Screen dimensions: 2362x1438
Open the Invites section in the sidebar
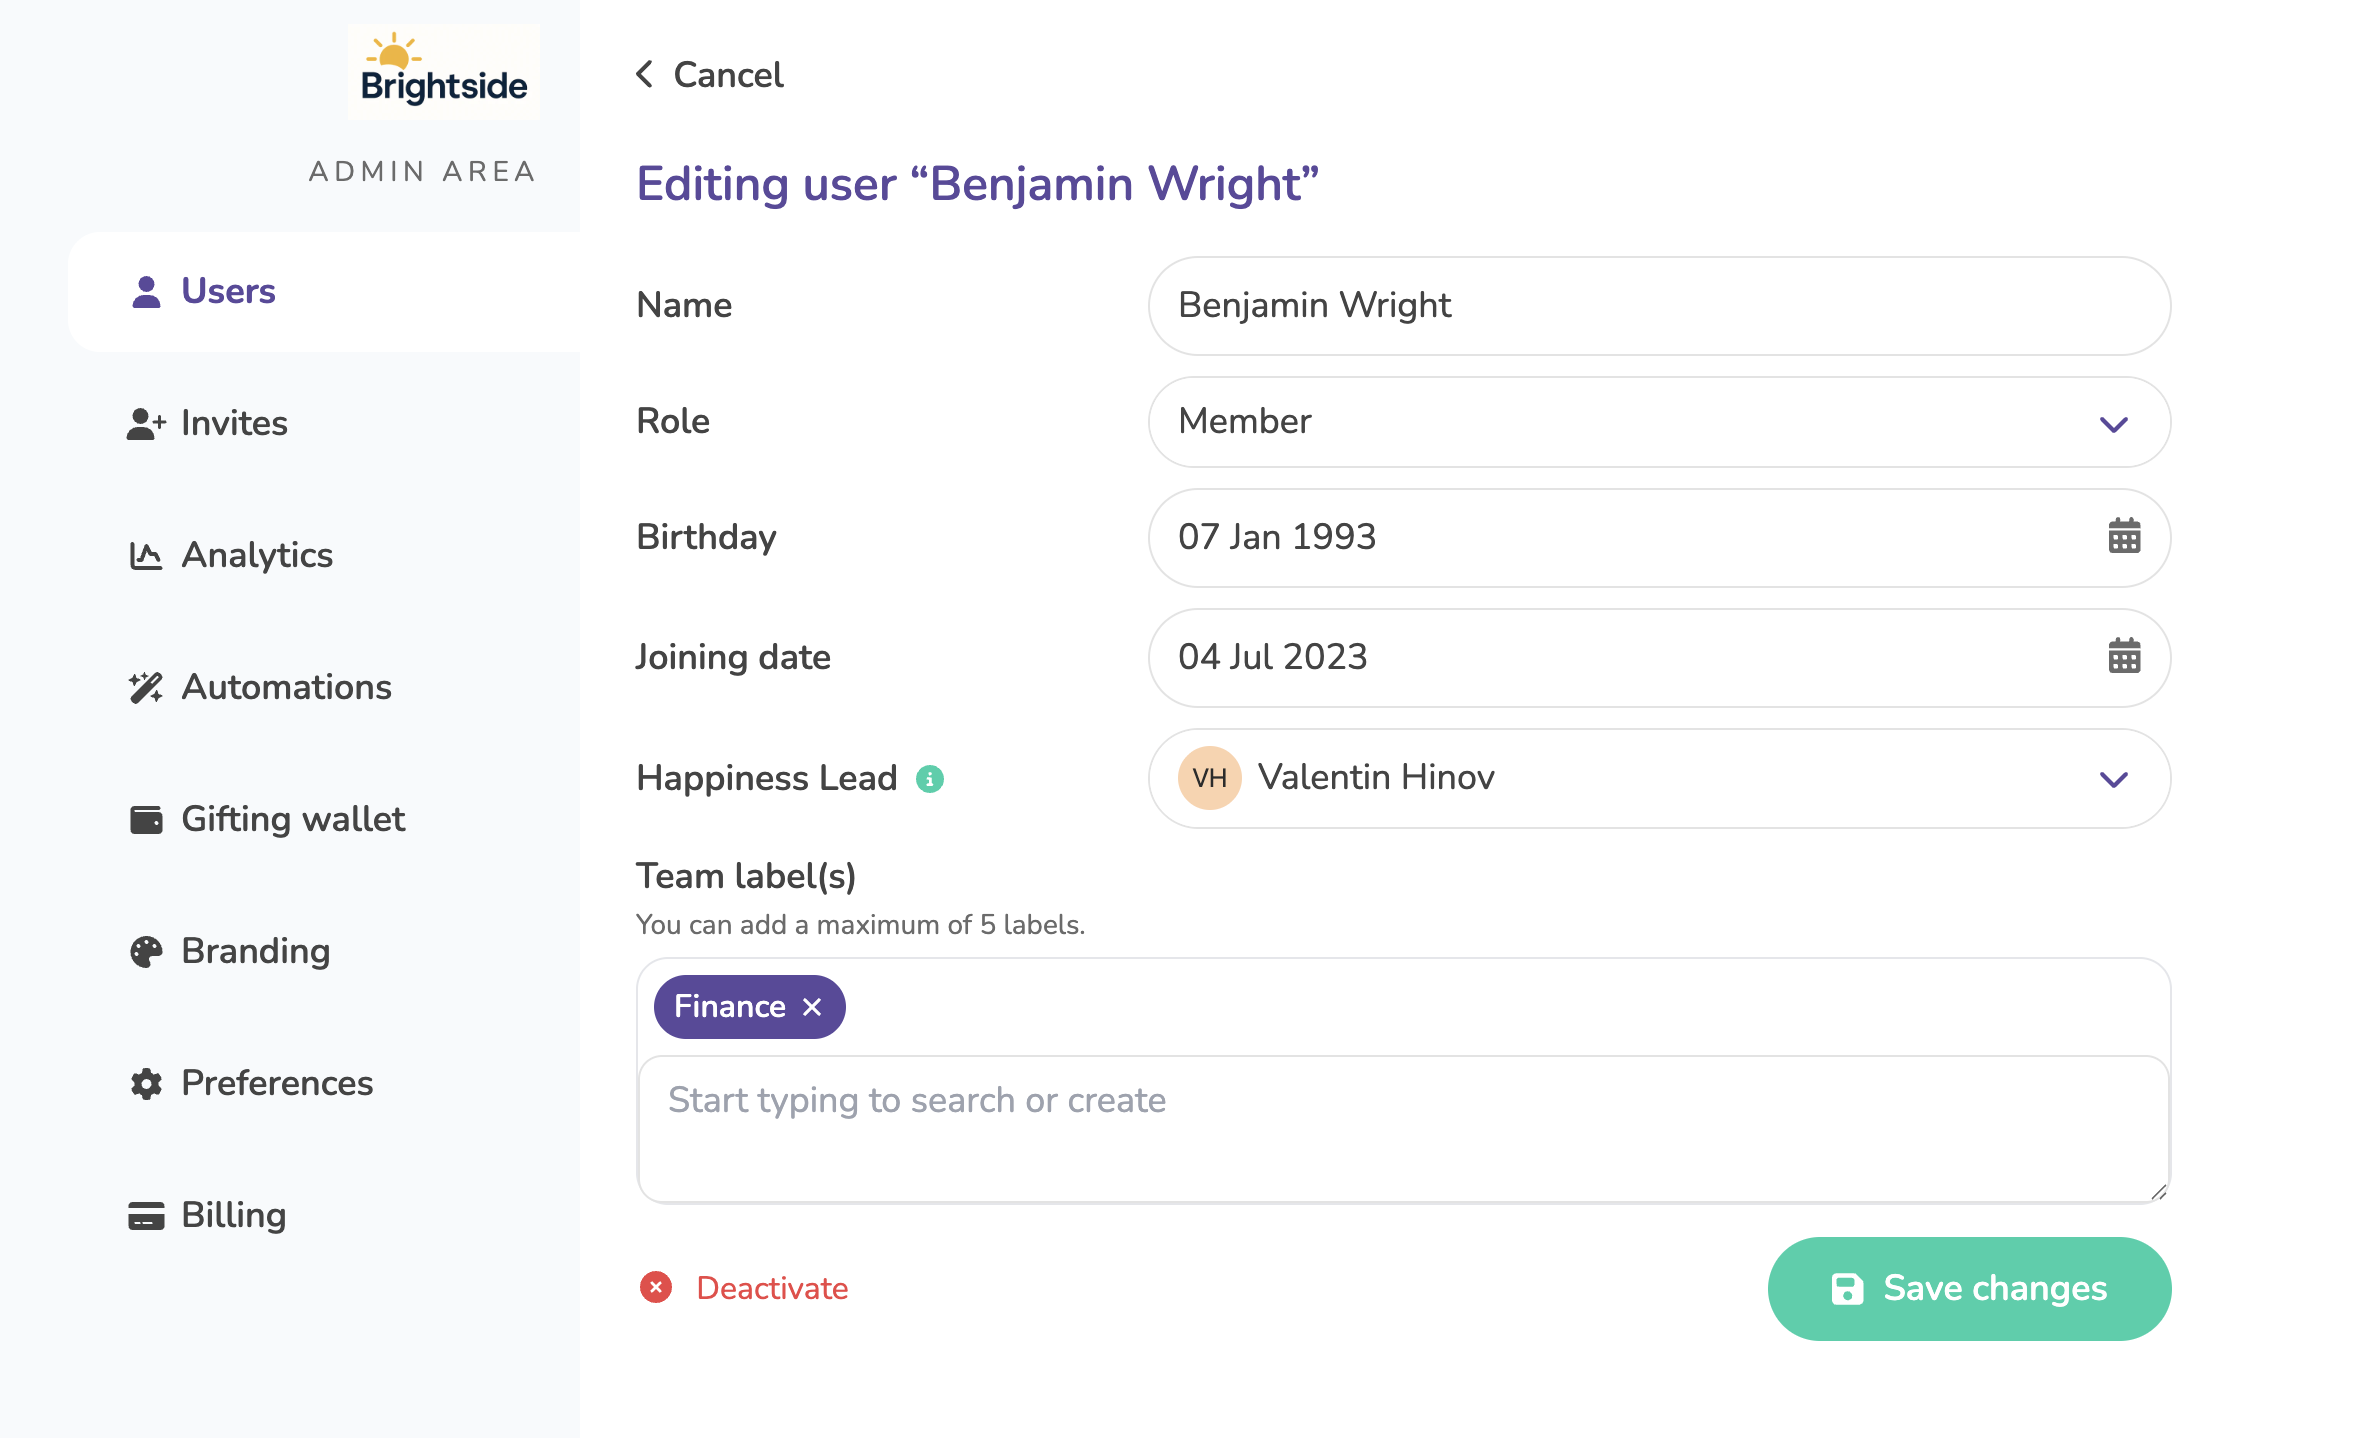tap(233, 423)
